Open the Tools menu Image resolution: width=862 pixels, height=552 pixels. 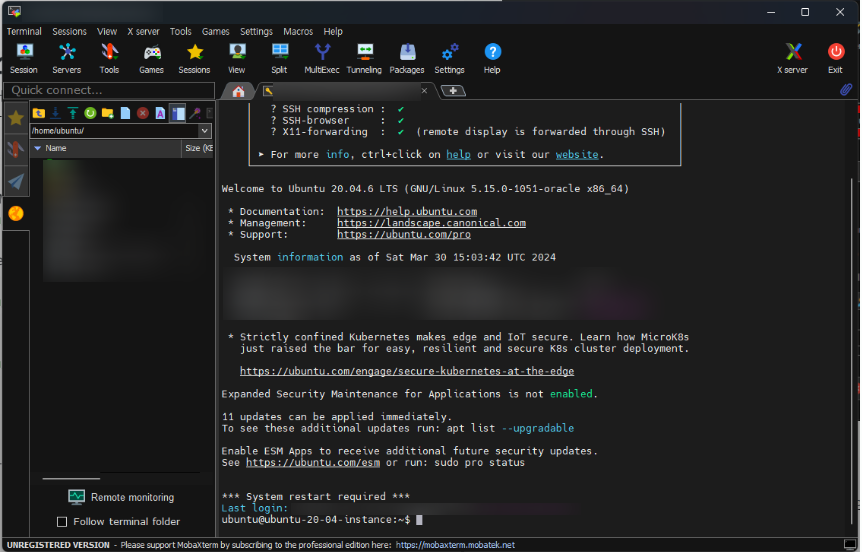tap(180, 31)
